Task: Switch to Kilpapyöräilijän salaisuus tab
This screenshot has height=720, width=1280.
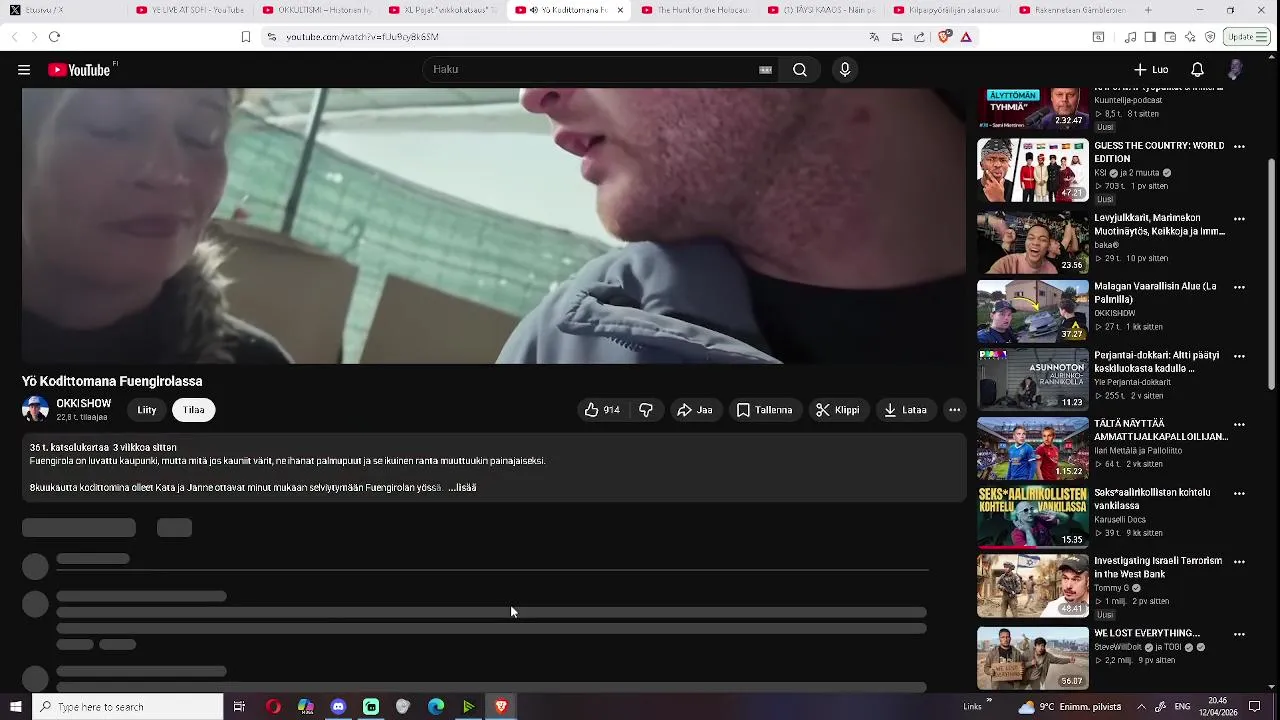Action: 946,10
